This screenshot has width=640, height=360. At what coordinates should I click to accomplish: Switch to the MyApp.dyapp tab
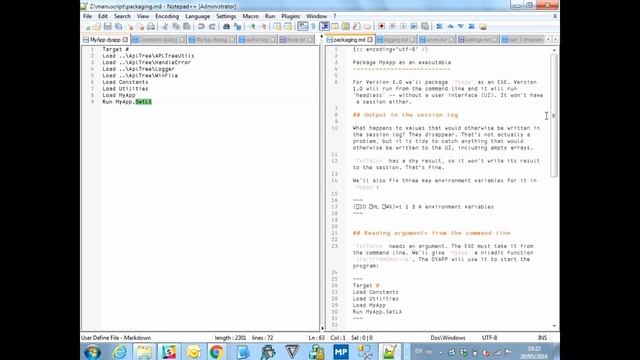pyautogui.click(x=105, y=40)
